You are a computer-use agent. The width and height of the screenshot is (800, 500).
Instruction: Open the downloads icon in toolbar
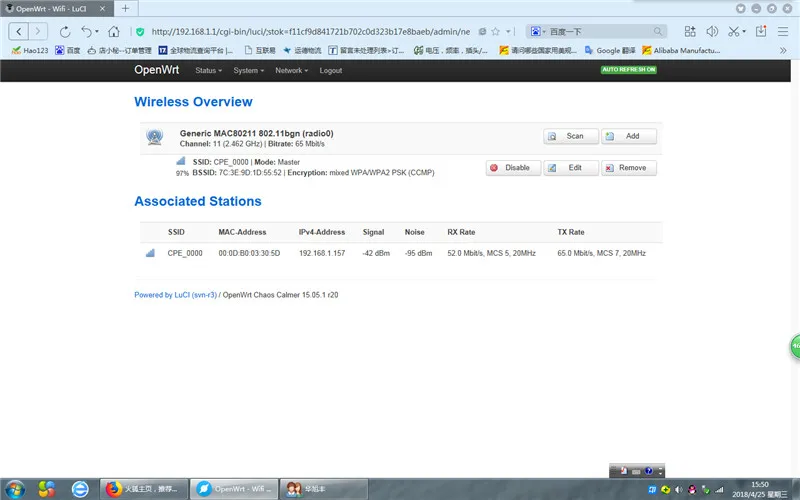pyautogui.click(x=761, y=31)
